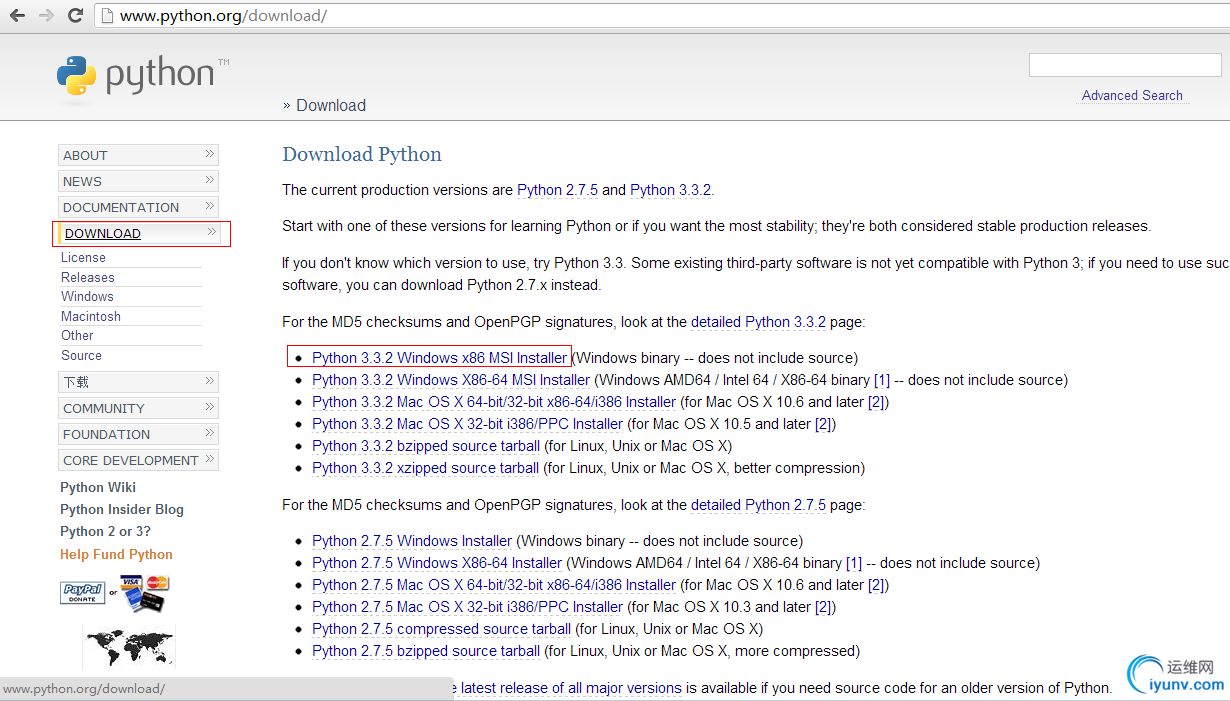Download Python 3.3.2 xzipped source tarball

(x=425, y=468)
